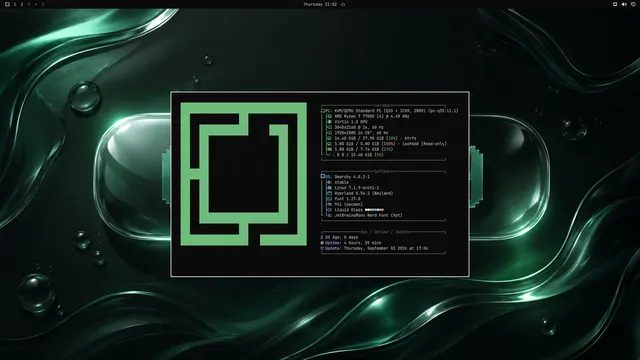Click memory text '1.88 GiB / 7.74 GiB'
640x360 pixels.
(357, 149)
